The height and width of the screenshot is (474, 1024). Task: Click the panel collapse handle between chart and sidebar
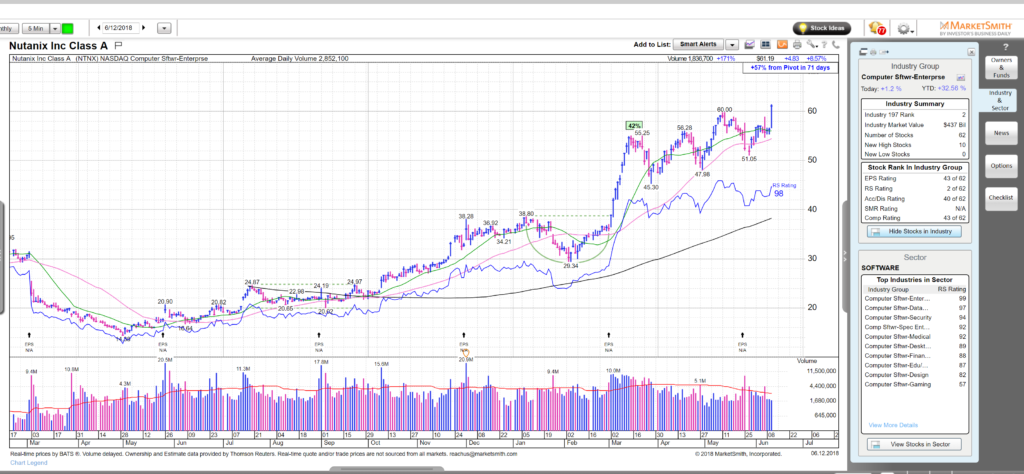point(844,255)
